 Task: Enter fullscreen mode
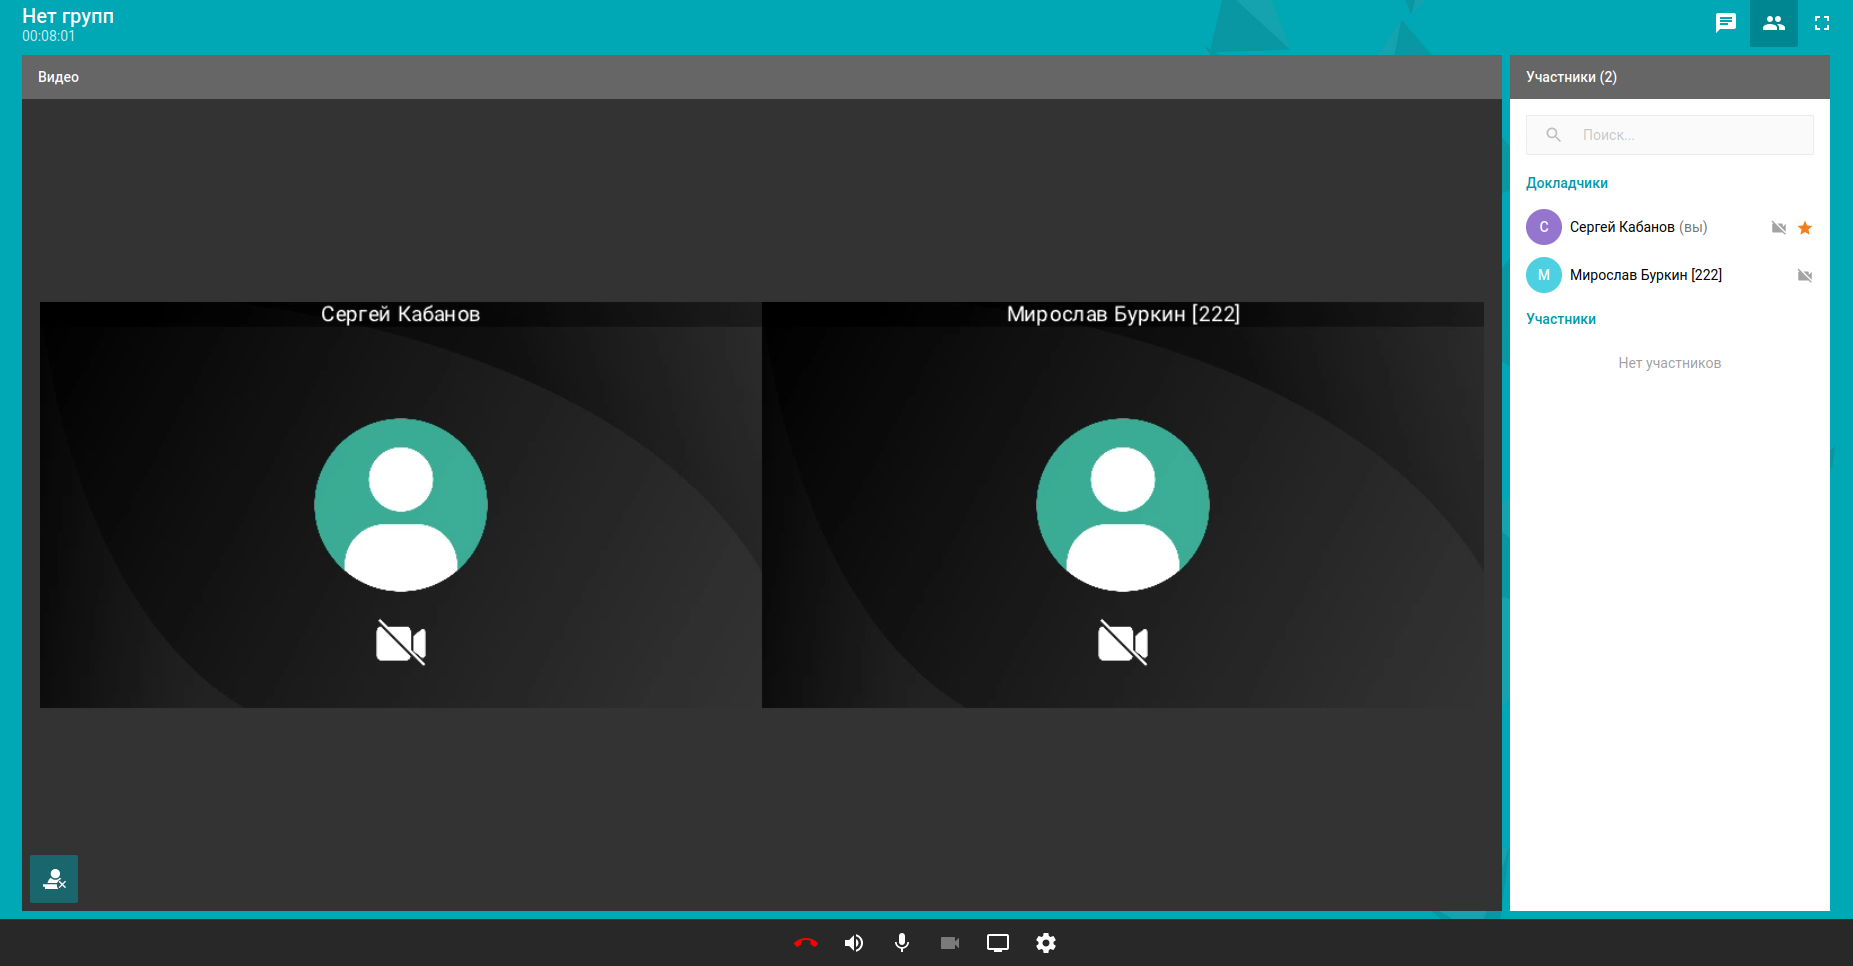pos(1821,23)
